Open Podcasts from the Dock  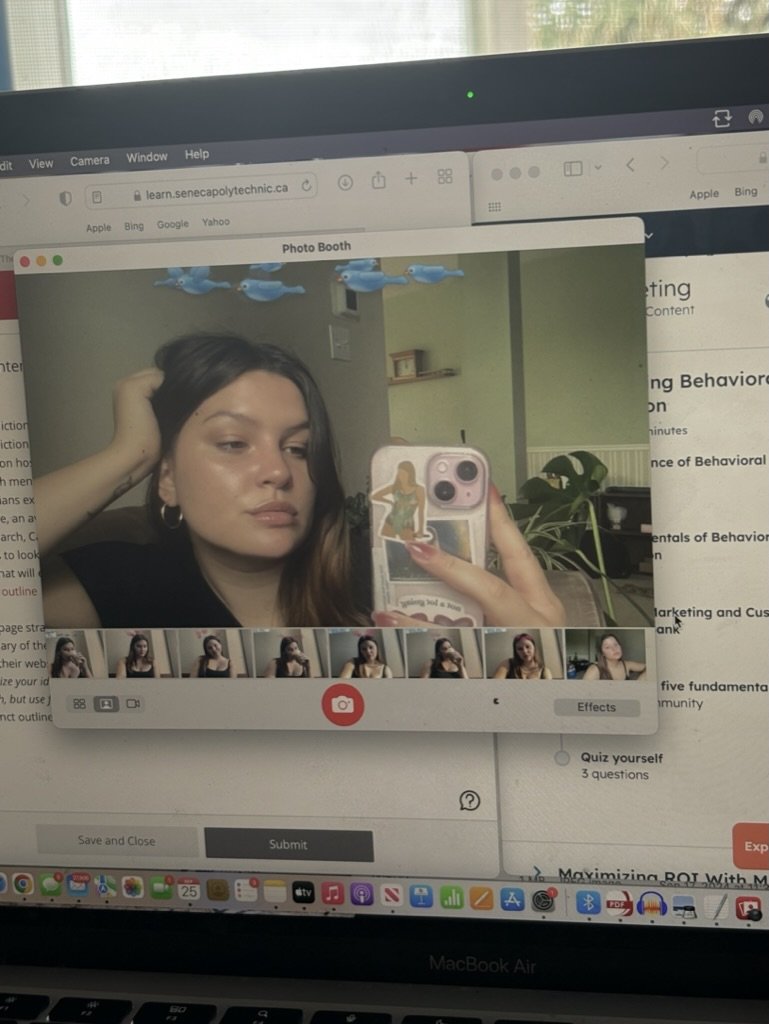pyautogui.click(x=362, y=895)
